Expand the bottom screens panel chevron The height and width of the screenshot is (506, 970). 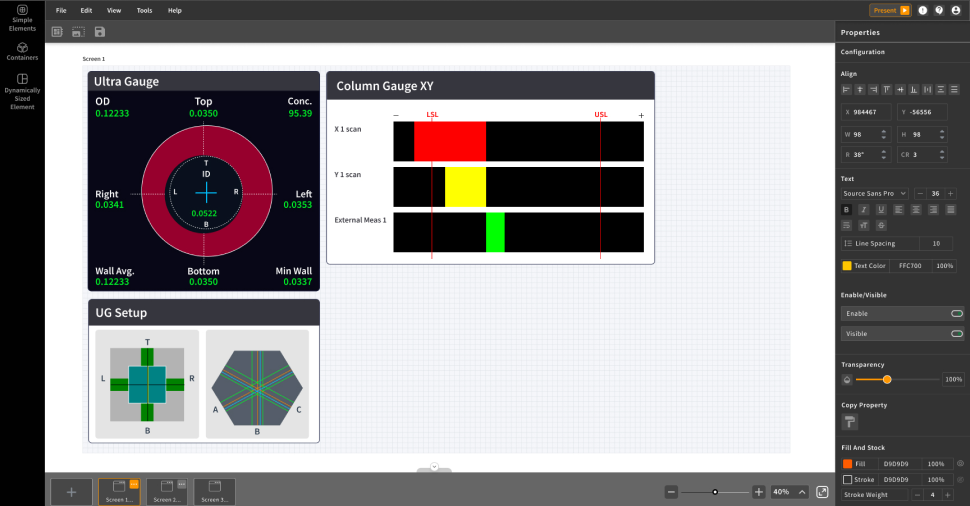point(434,467)
